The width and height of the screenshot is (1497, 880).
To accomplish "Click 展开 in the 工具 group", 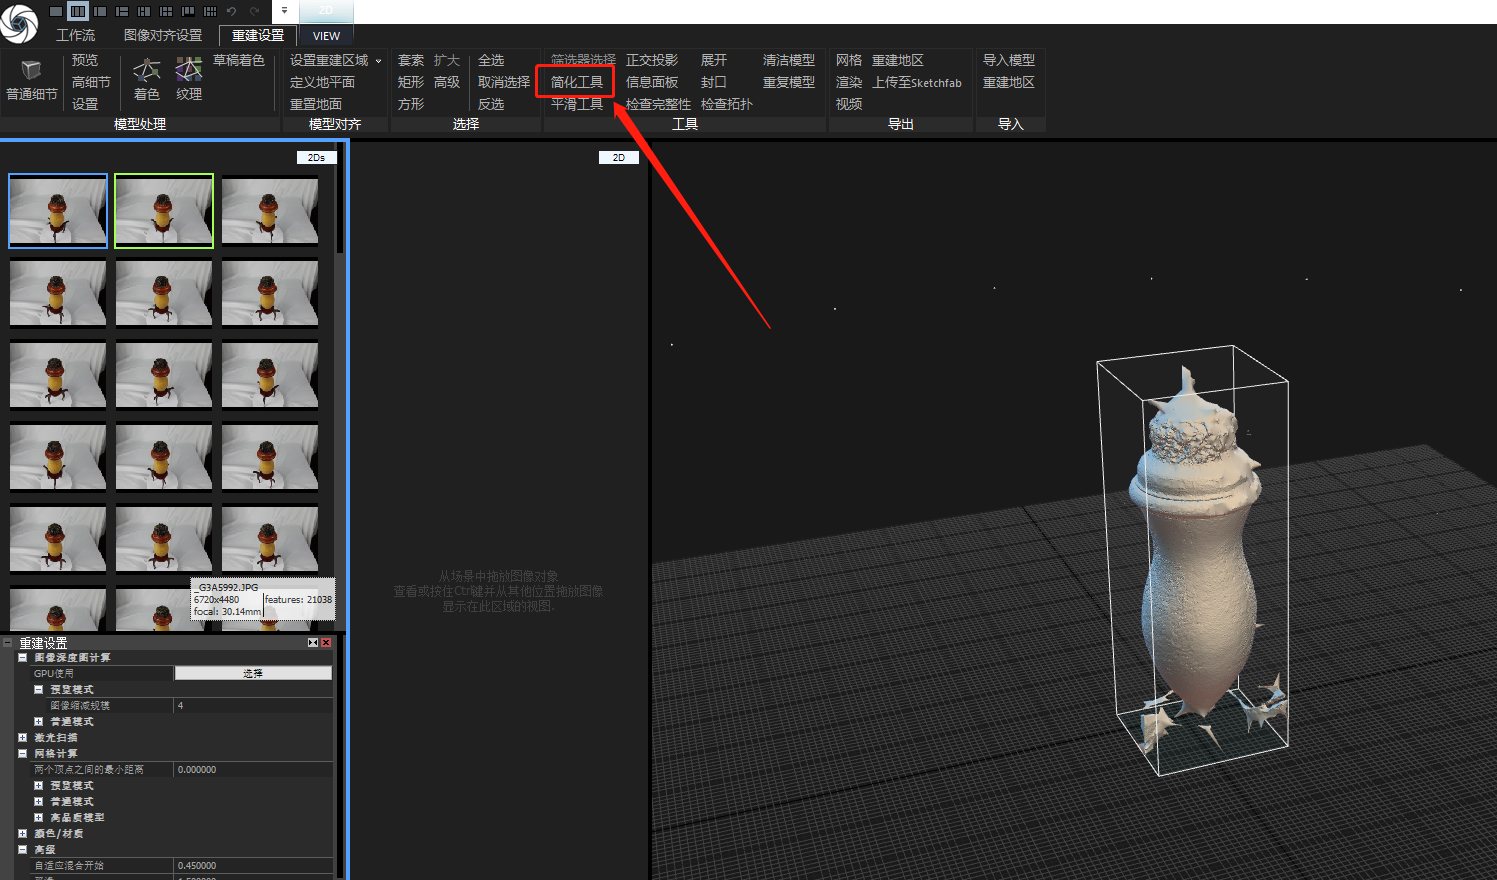I will (x=714, y=60).
